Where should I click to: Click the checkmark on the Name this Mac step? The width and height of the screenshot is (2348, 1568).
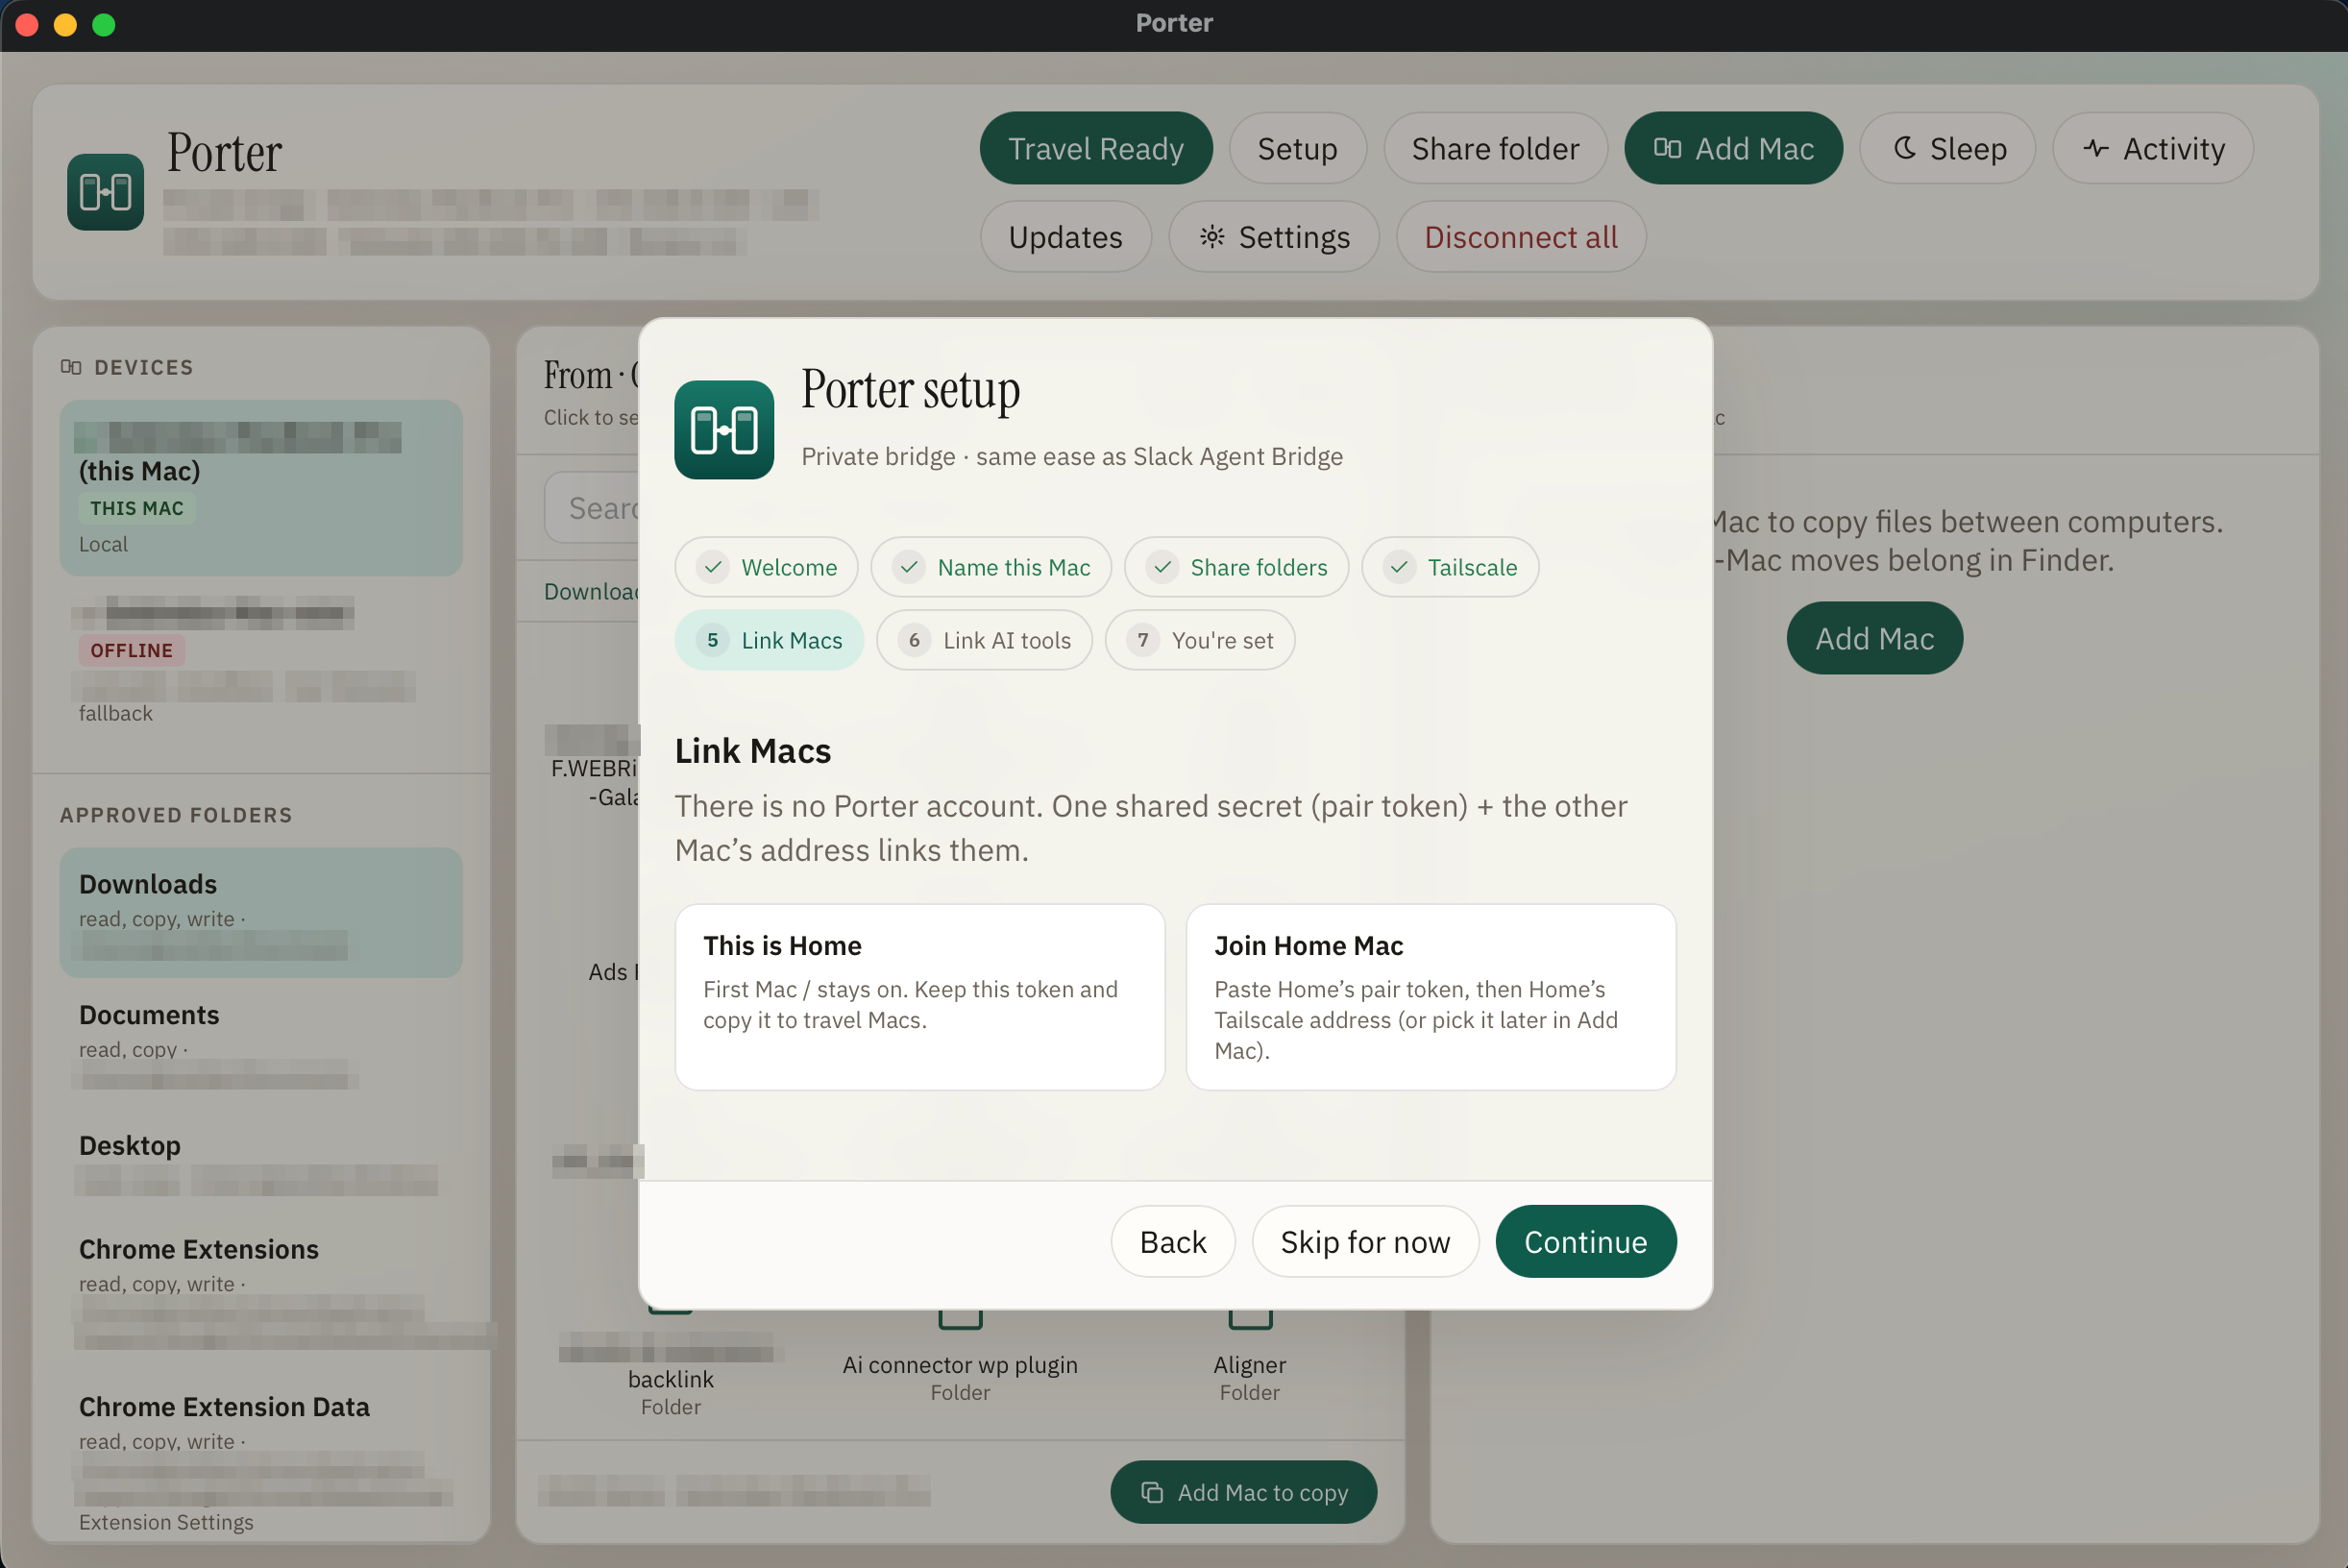coord(909,567)
